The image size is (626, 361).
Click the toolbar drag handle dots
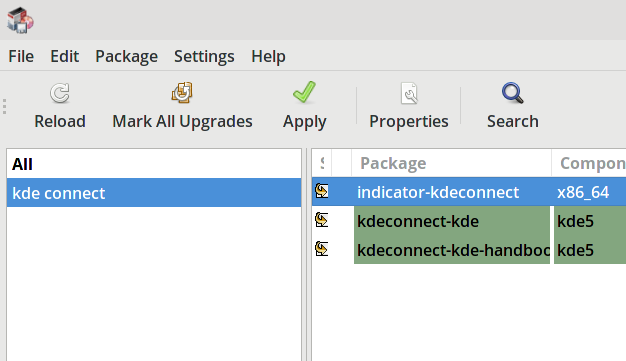4,107
